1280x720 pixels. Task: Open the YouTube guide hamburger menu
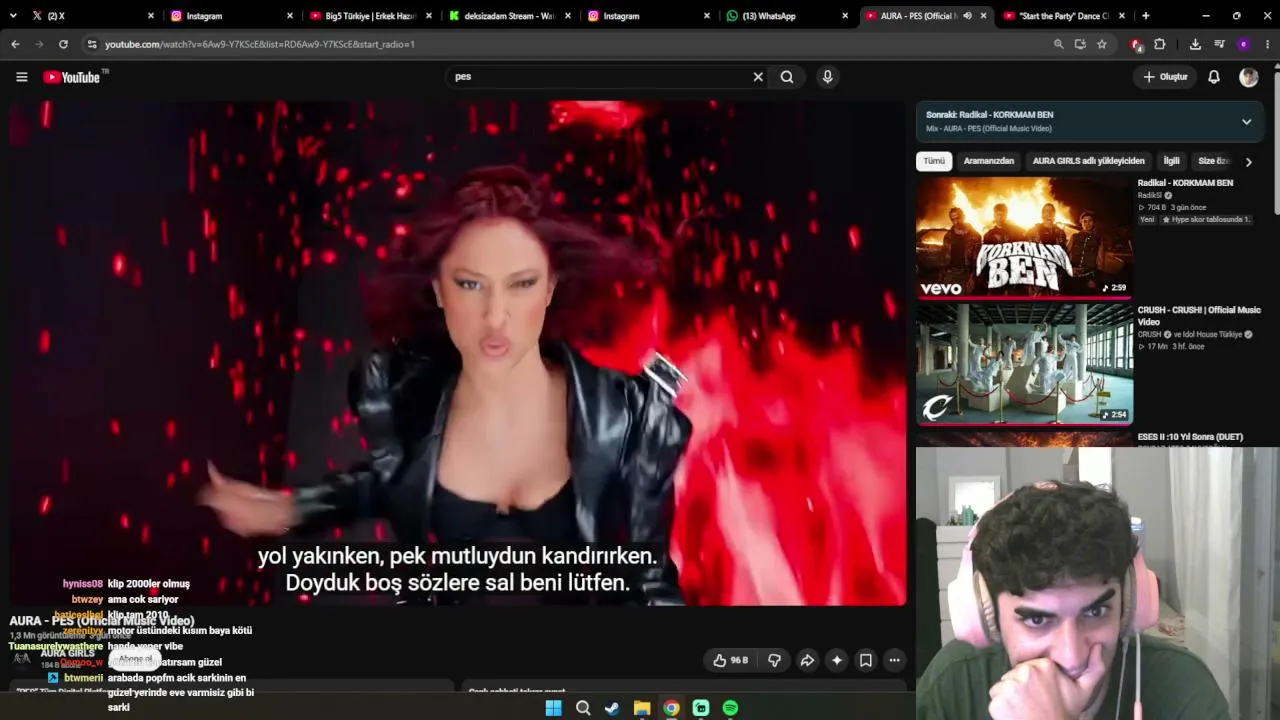(x=22, y=77)
